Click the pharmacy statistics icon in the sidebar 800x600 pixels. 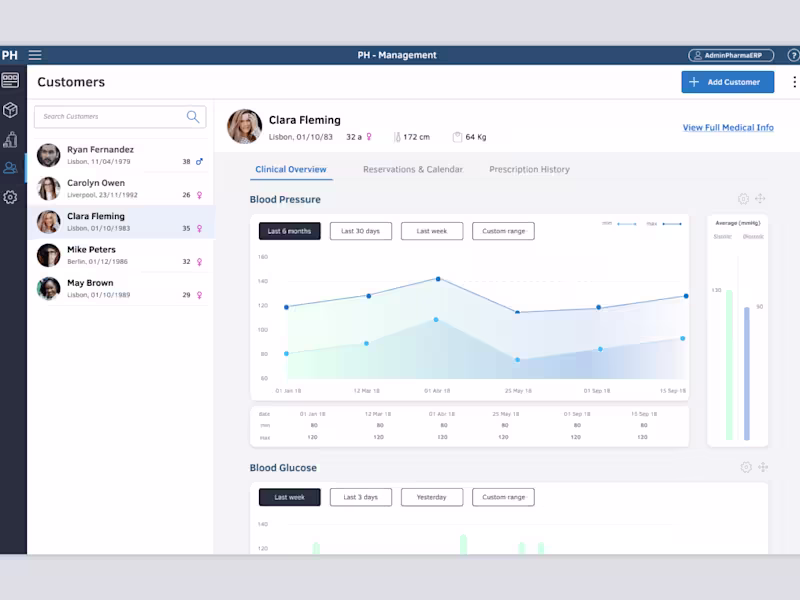[10, 141]
